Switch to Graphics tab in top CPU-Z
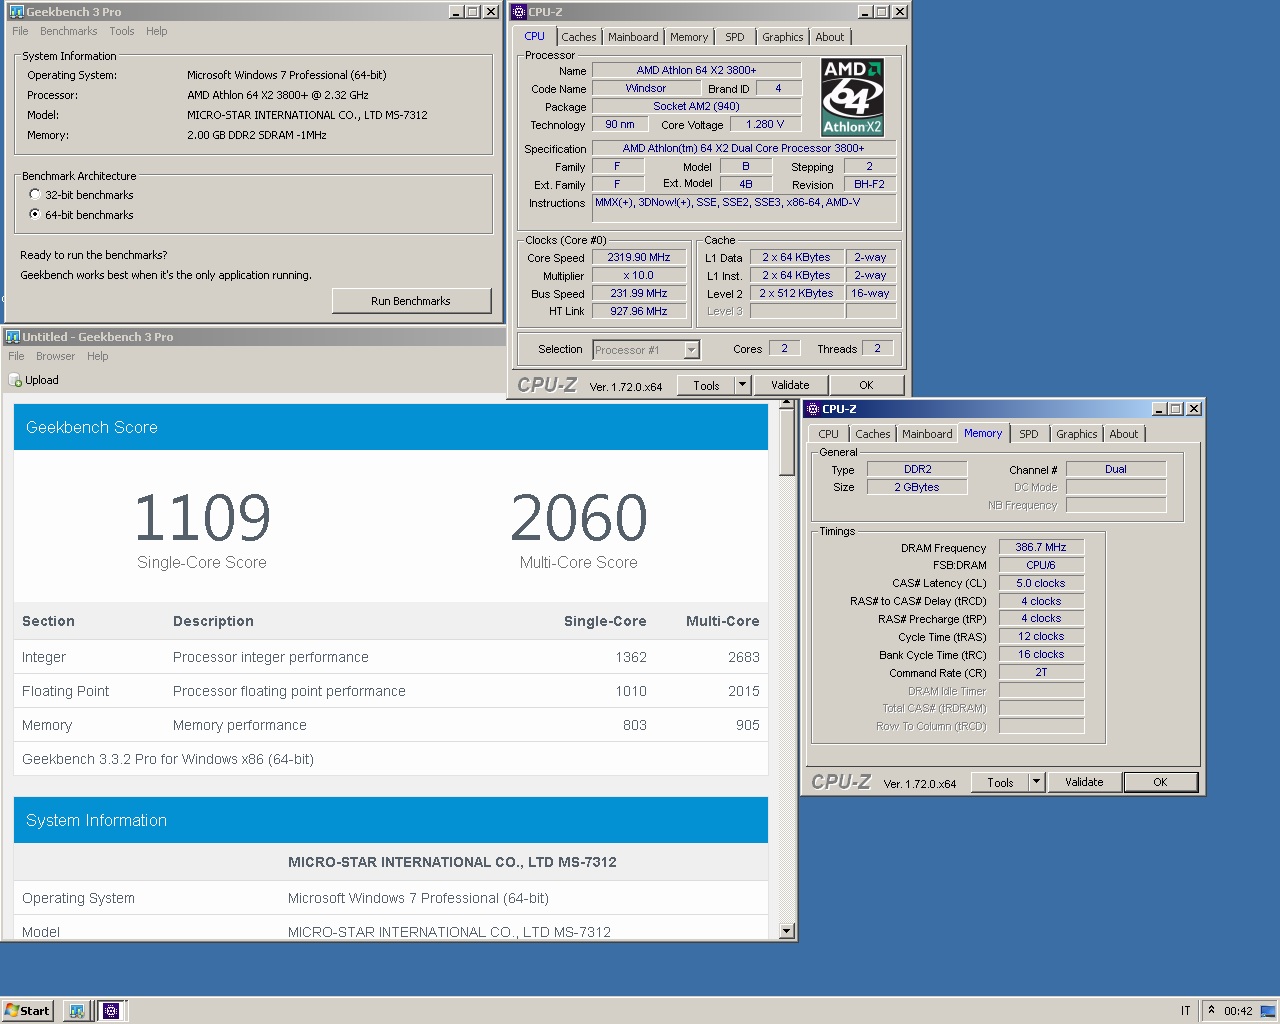 click(782, 37)
